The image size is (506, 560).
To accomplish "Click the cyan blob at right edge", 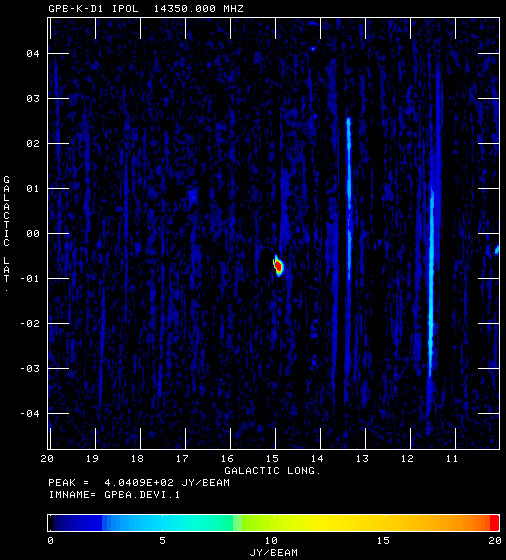I will [497, 250].
